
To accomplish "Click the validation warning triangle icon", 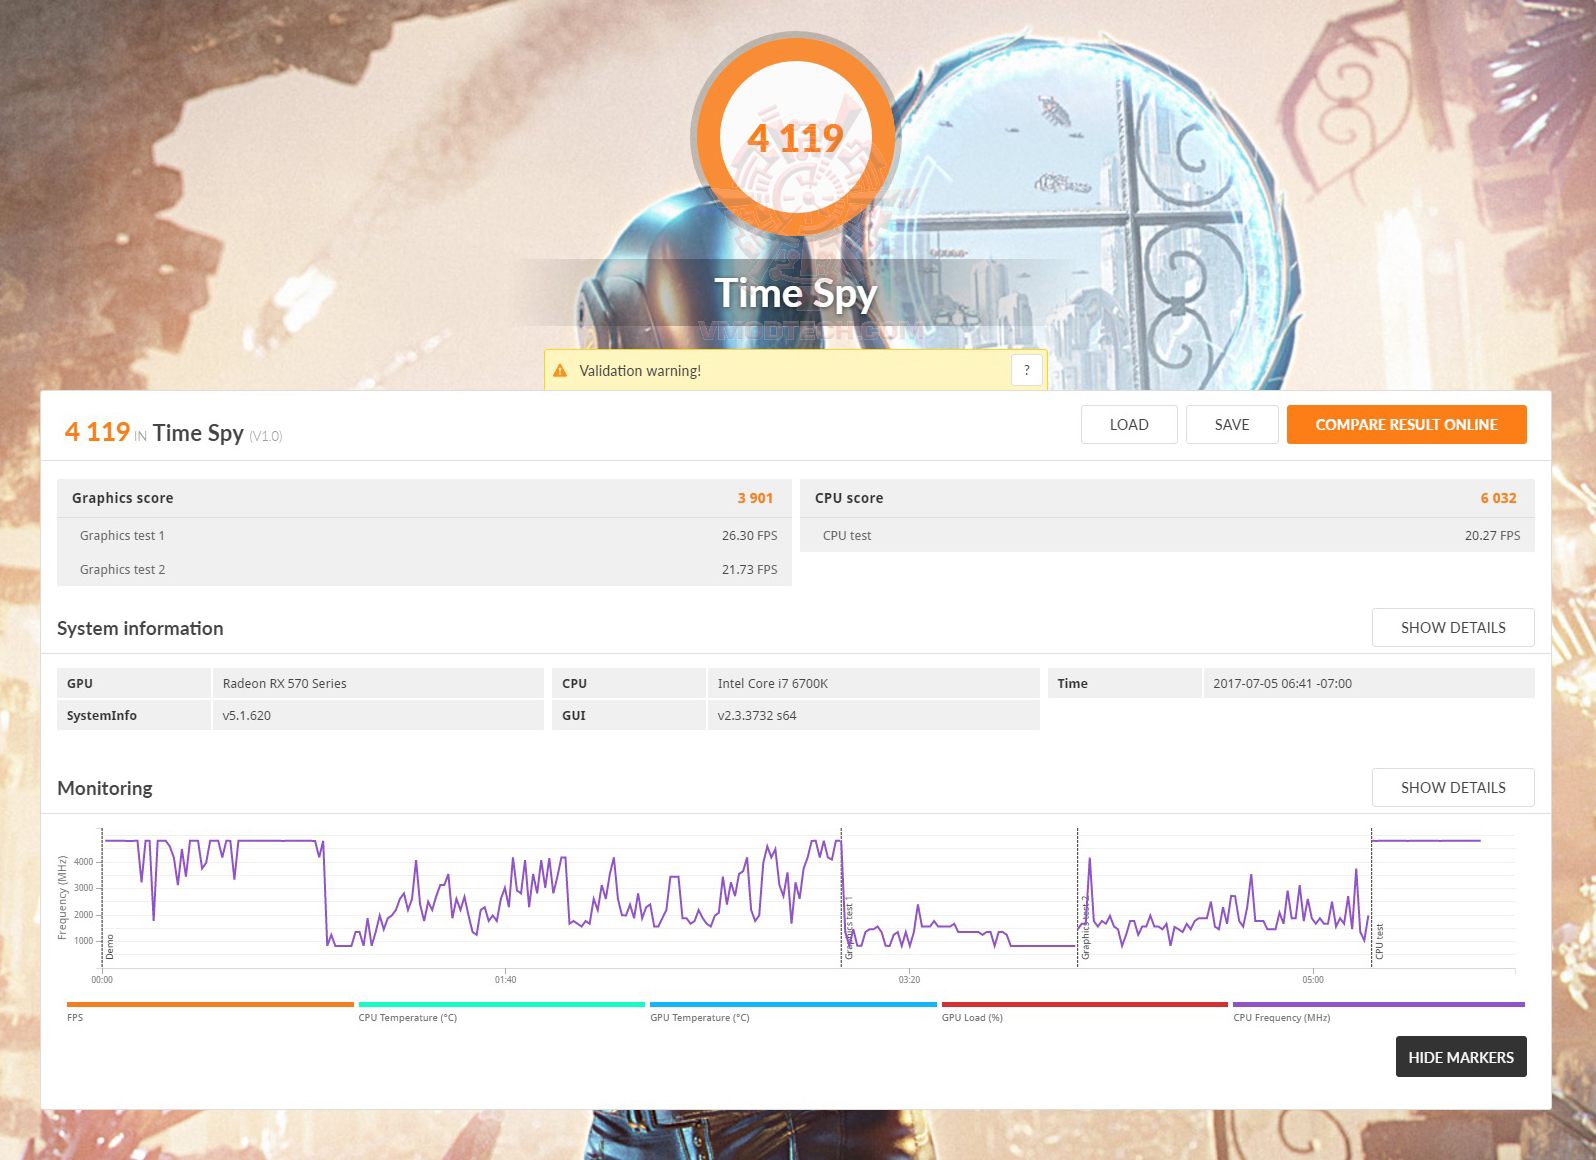I will click(560, 370).
